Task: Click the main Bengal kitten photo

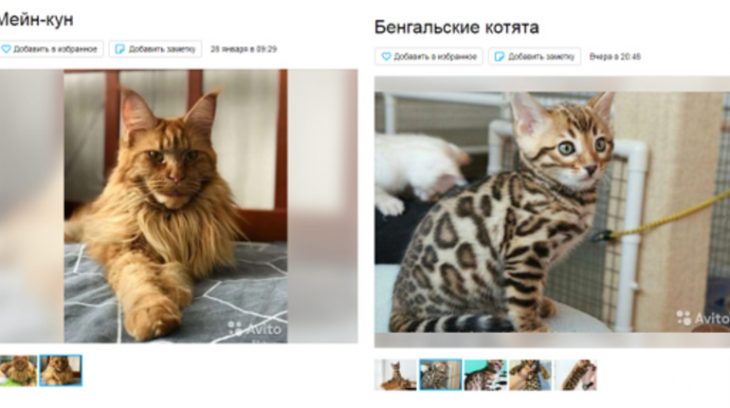Action: click(552, 212)
